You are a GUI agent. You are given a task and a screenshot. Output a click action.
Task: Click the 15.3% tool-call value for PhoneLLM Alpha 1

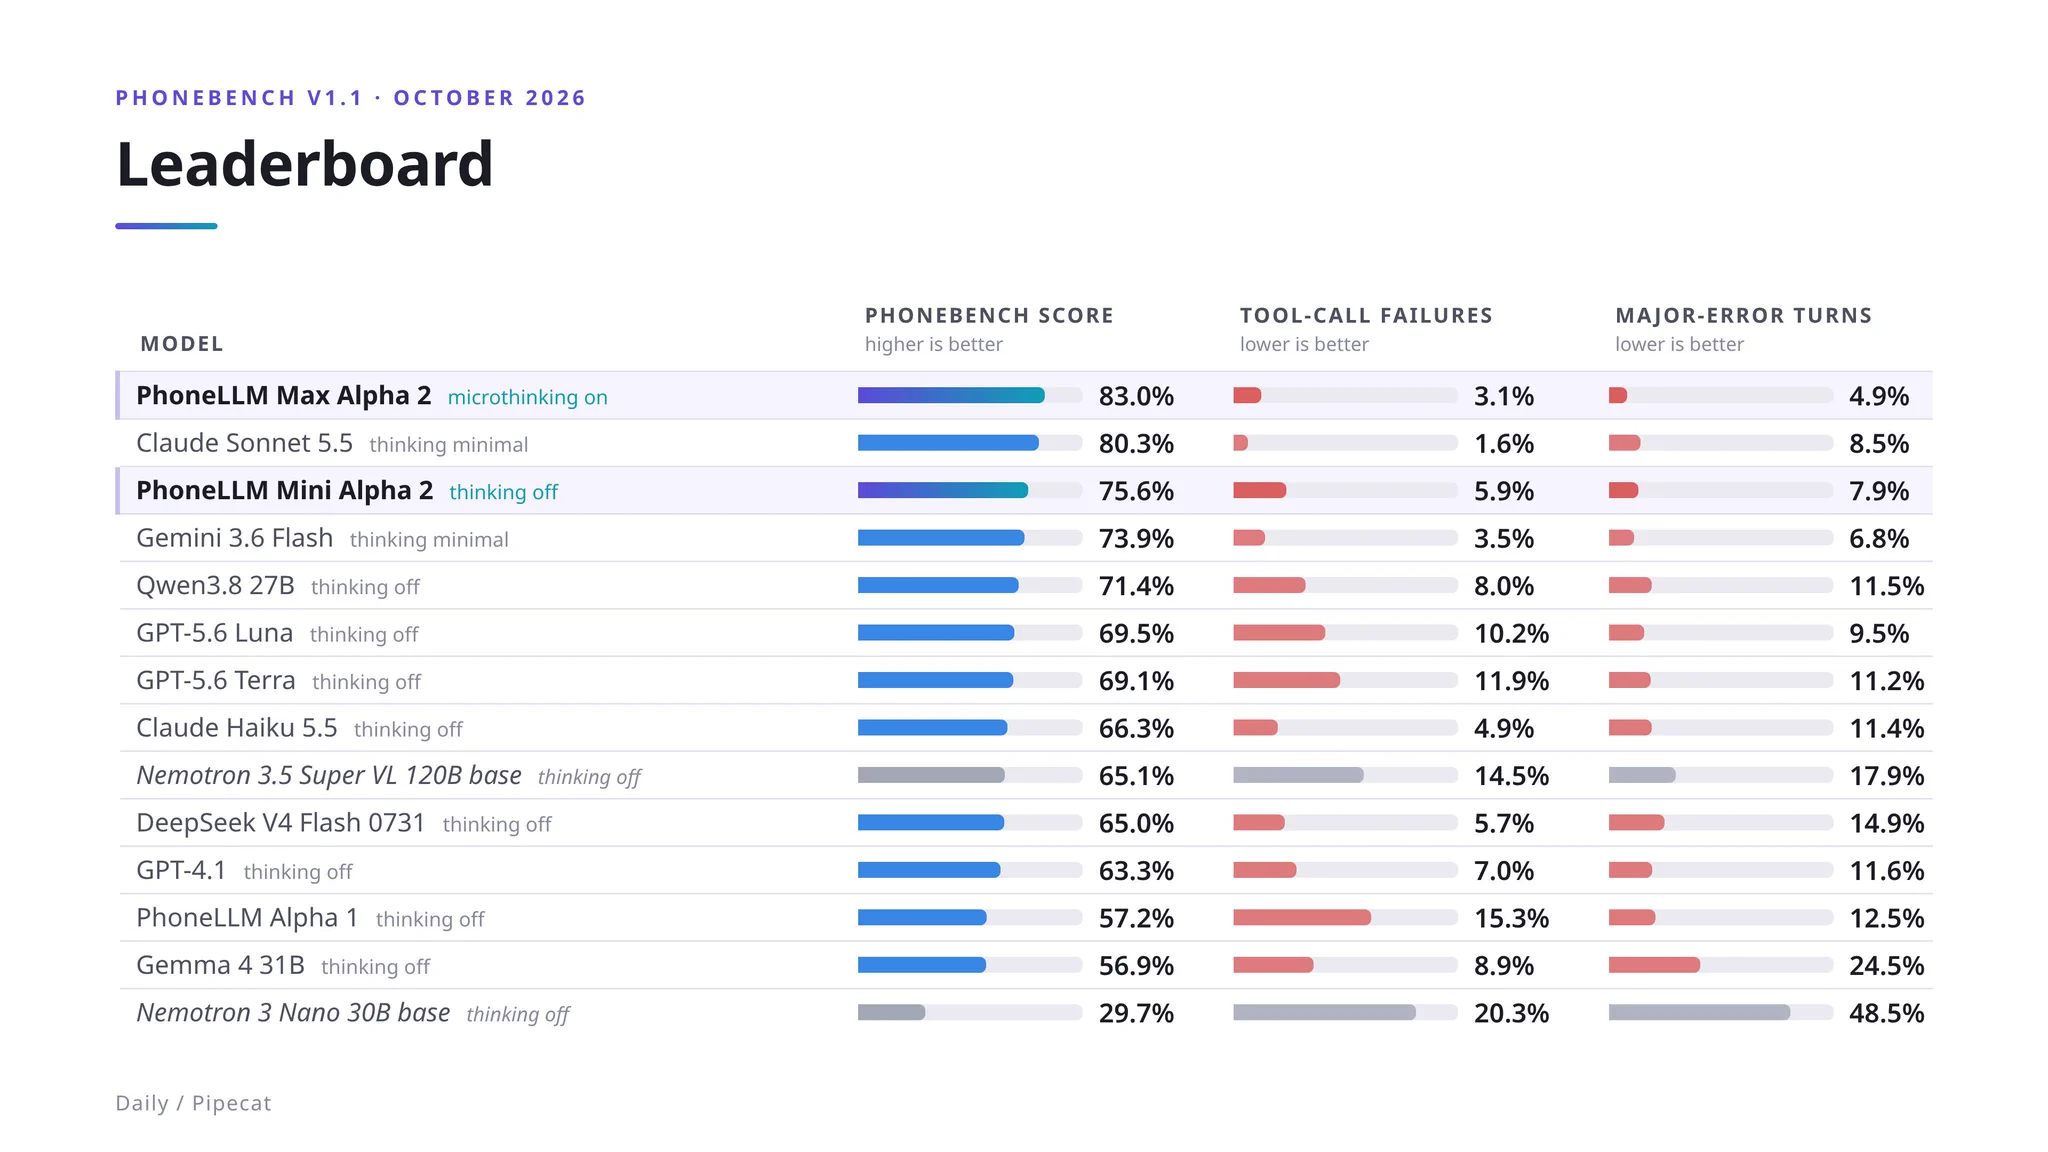click(x=1511, y=918)
